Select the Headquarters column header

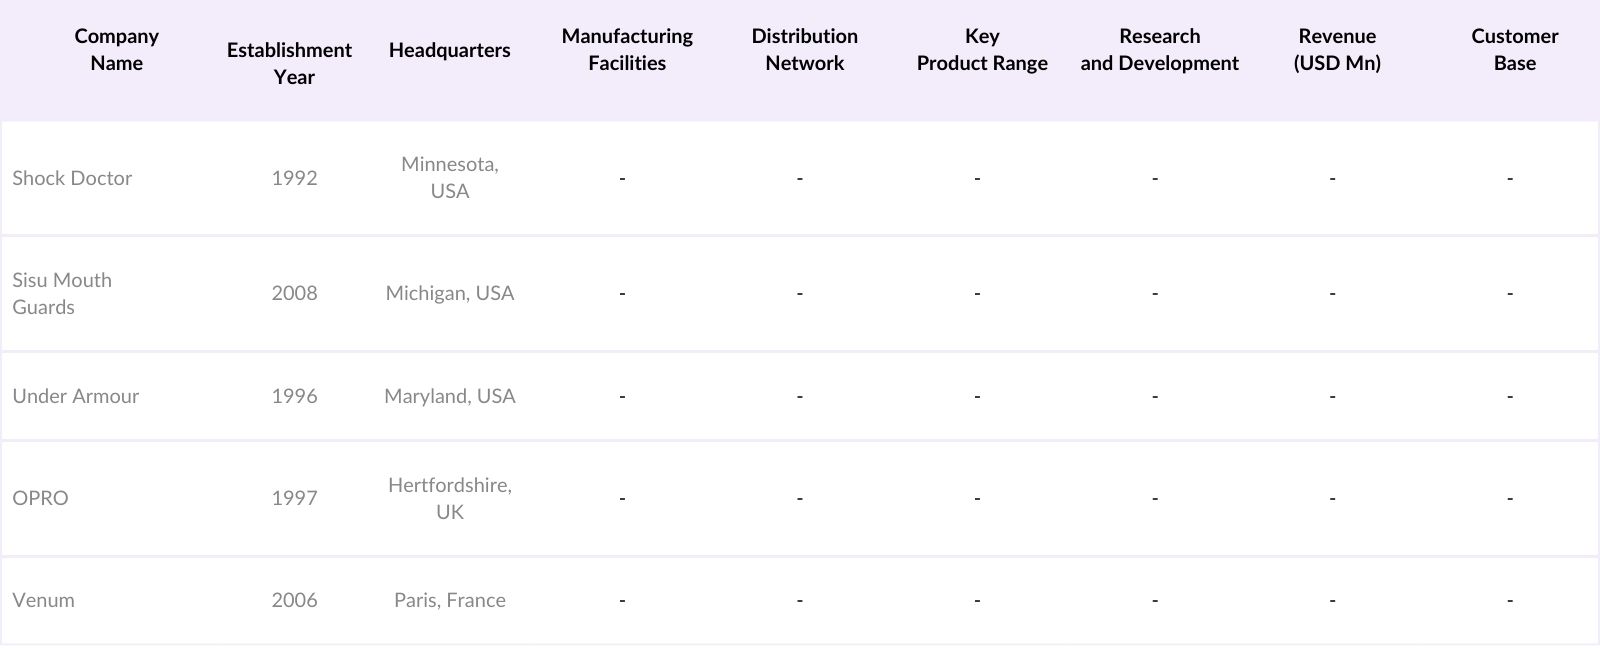(449, 50)
